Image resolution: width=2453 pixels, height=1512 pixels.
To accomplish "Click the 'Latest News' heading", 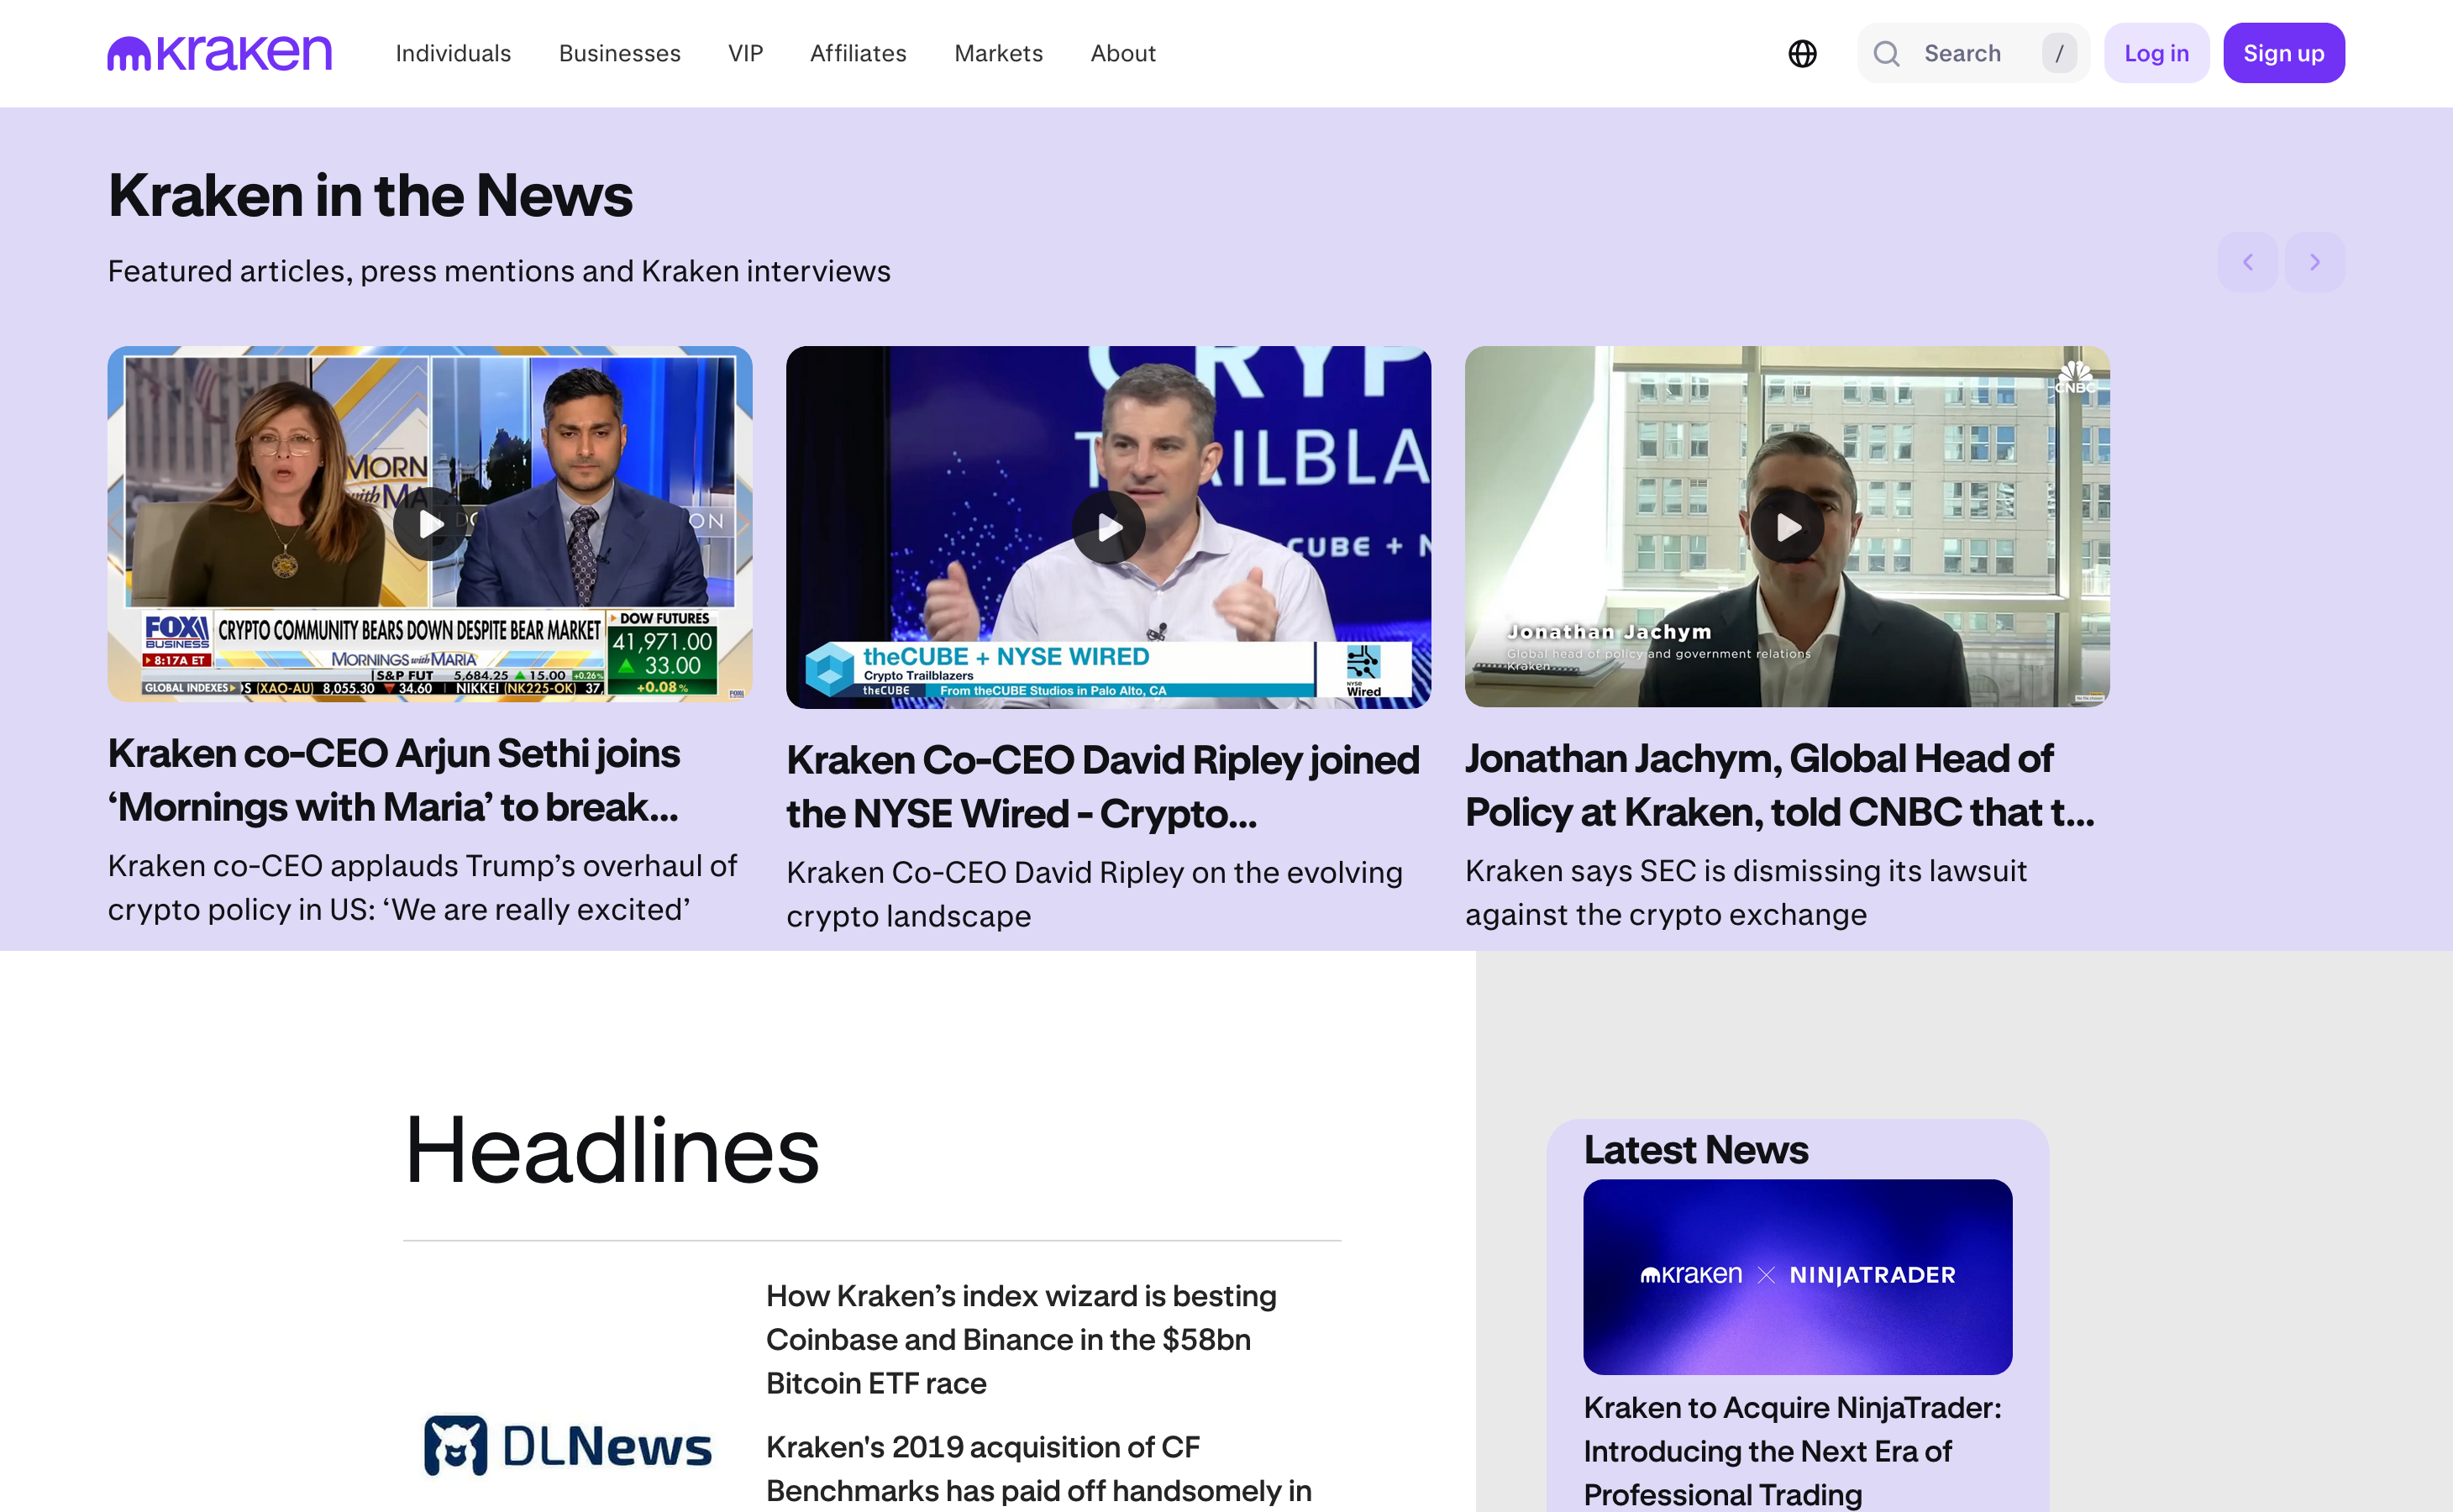I will click(1696, 1150).
